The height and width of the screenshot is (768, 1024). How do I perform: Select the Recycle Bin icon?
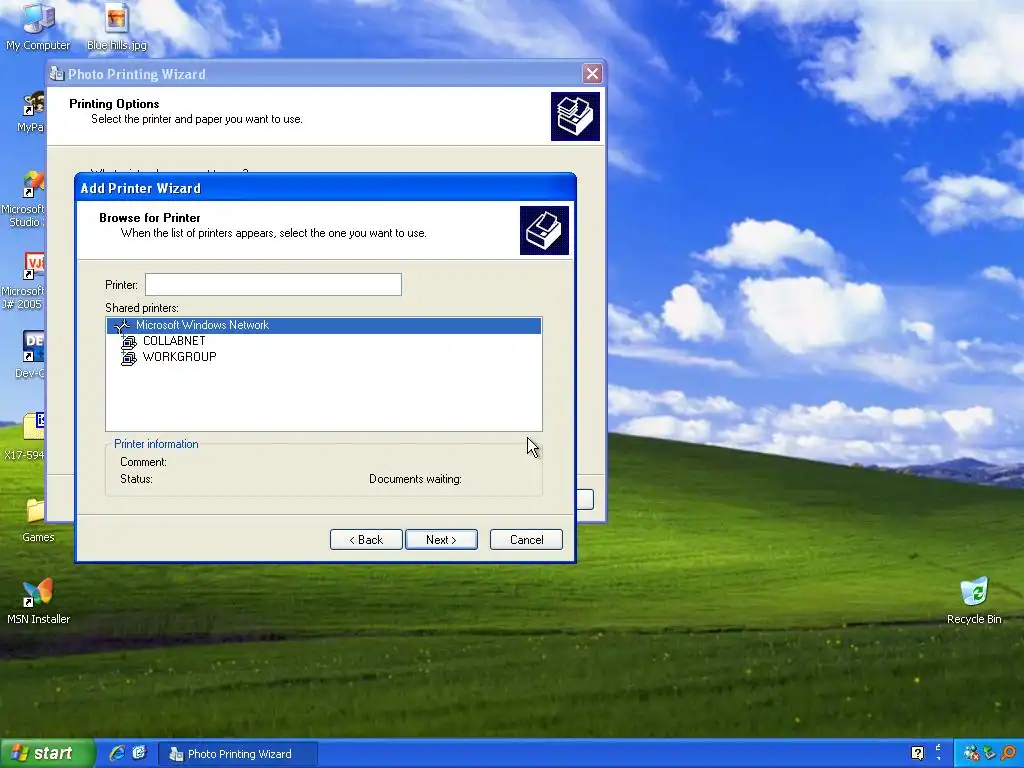pos(974,601)
